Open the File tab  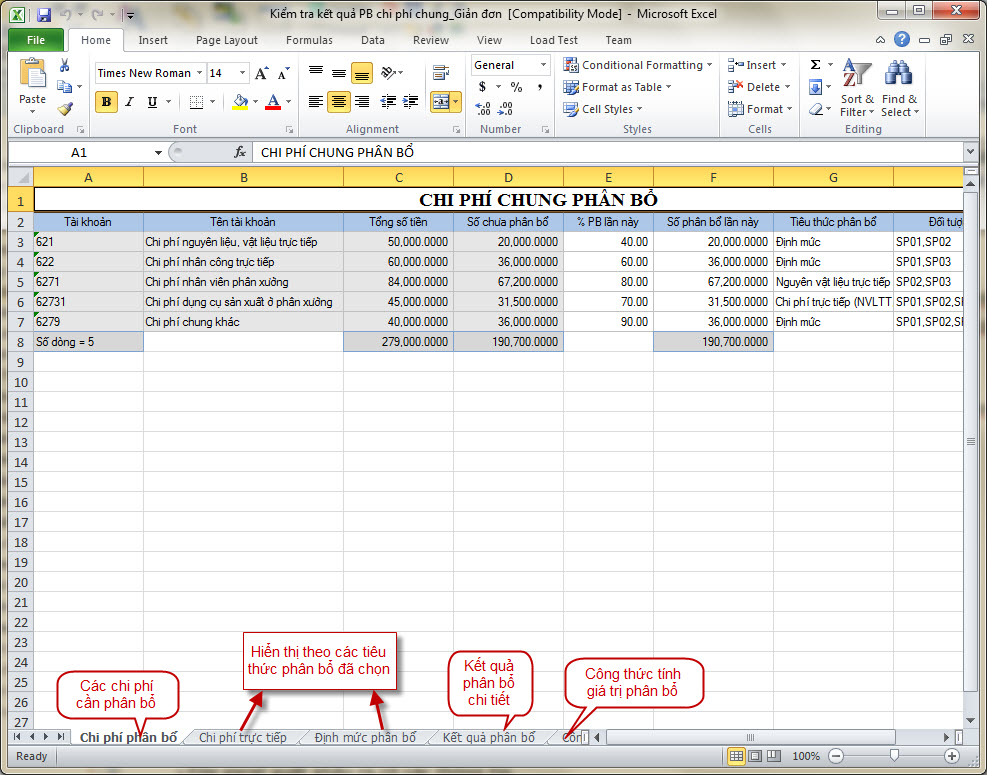pos(36,40)
